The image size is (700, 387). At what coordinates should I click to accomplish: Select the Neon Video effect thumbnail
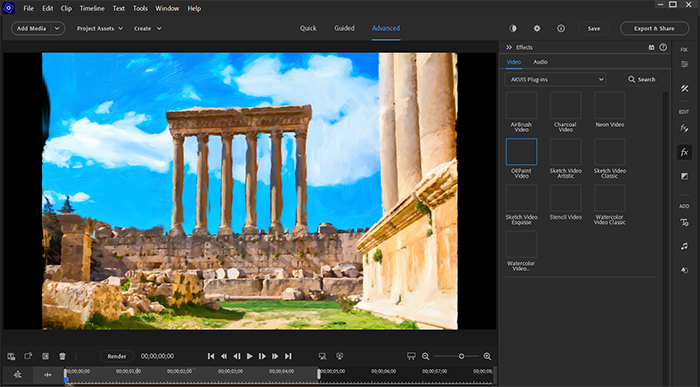610,105
